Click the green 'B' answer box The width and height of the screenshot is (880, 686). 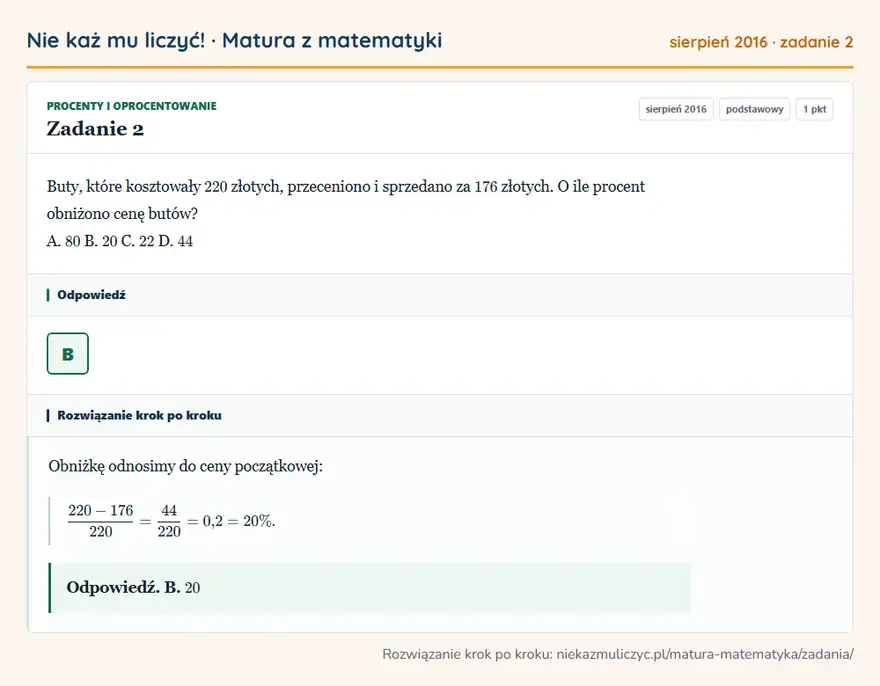pyautogui.click(x=67, y=354)
